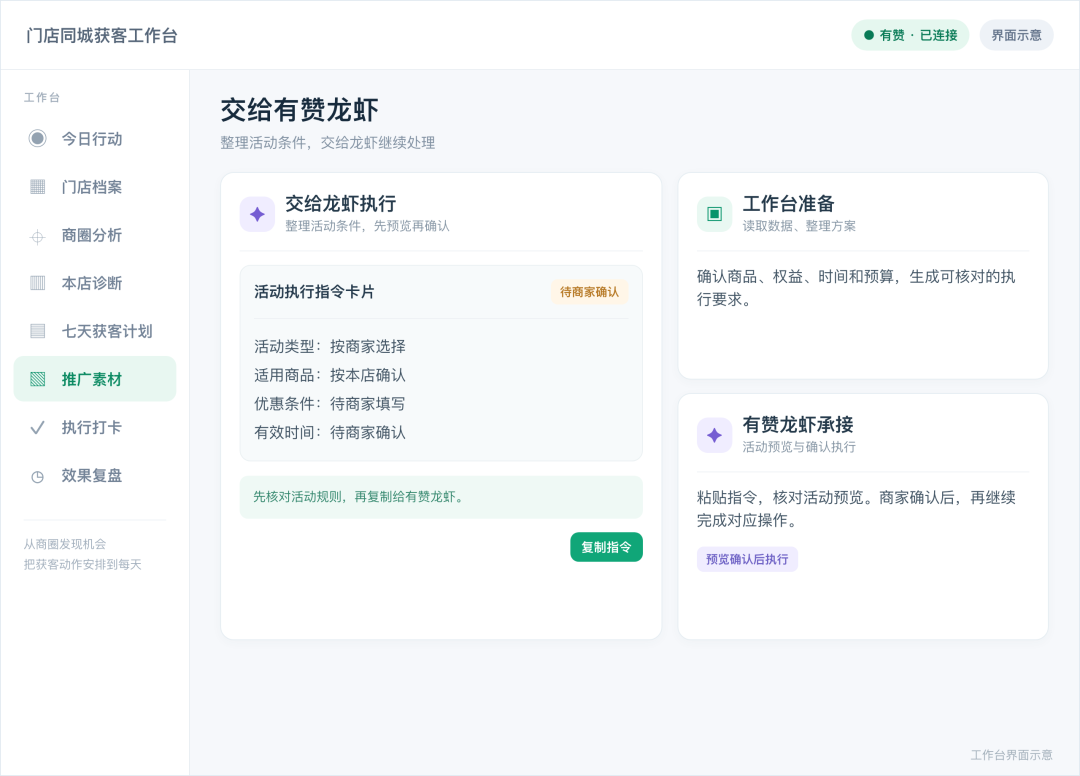This screenshot has width=1080, height=776.
Task: Click the 今日行动 circle icon
Action: (38, 138)
